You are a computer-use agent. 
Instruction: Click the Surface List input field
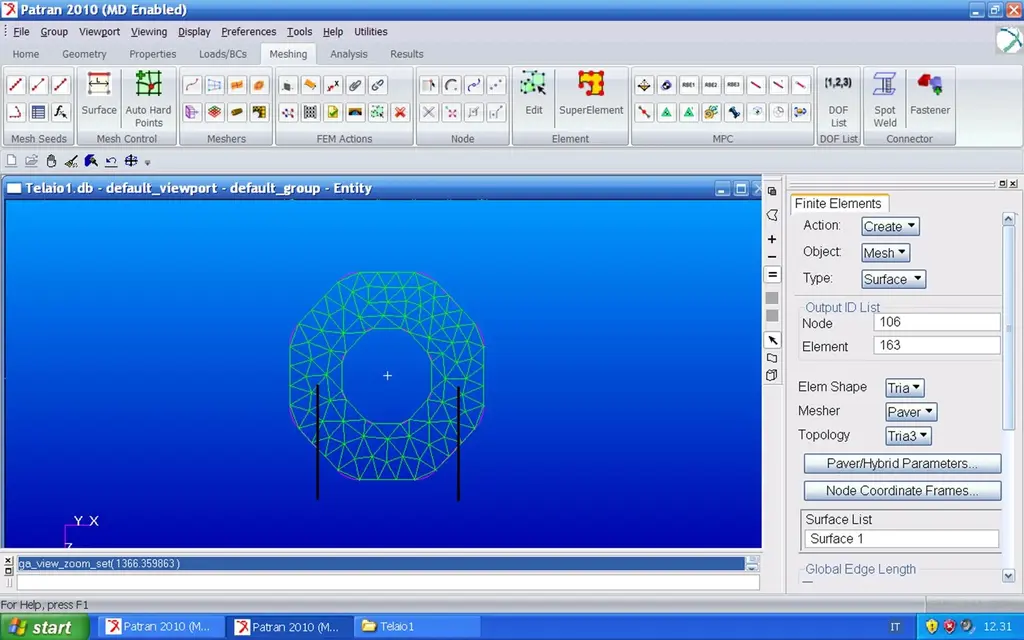pyautogui.click(x=901, y=539)
